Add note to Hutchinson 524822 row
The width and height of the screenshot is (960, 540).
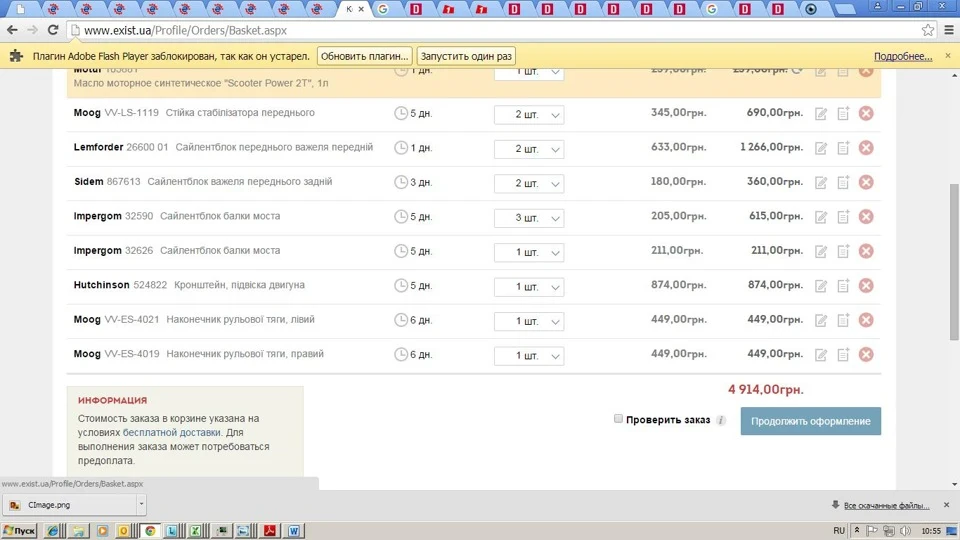point(843,285)
